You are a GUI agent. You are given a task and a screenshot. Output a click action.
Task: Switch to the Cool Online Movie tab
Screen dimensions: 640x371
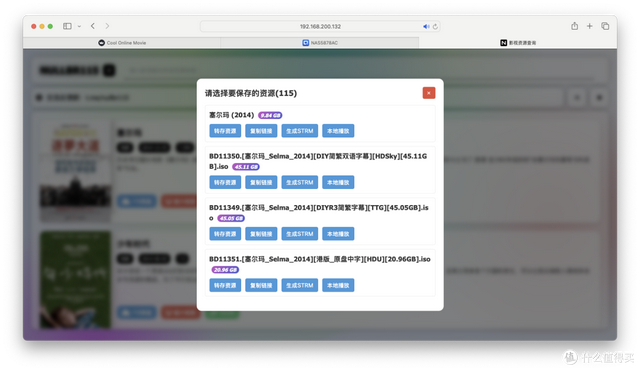click(122, 43)
